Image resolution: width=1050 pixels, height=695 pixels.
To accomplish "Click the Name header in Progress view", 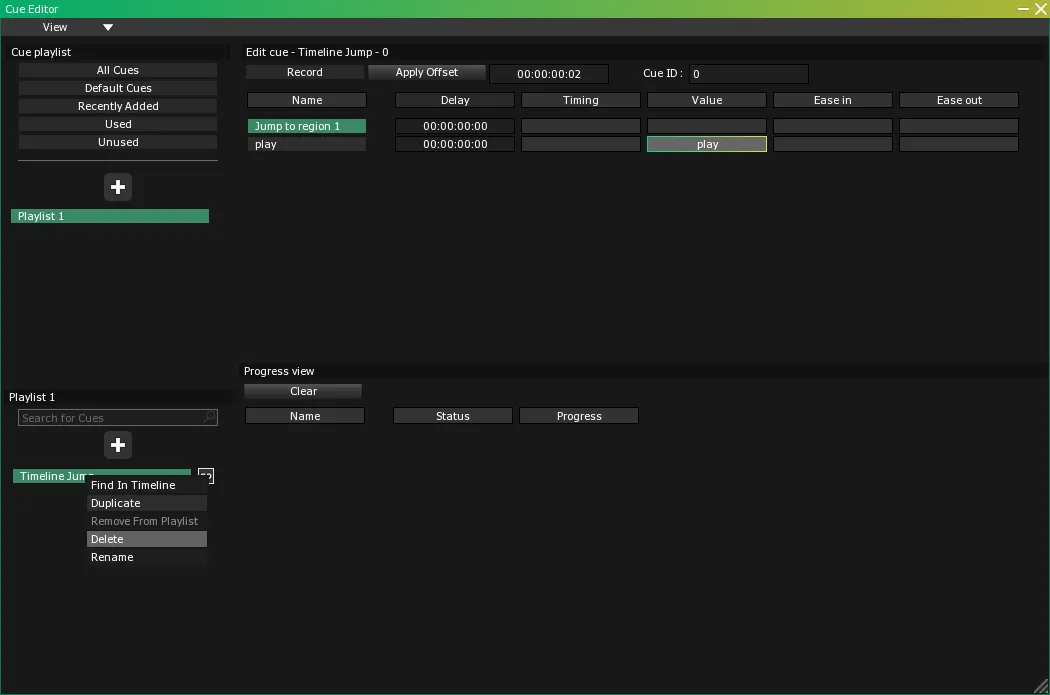I will pyautogui.click(x=305, y=416).
